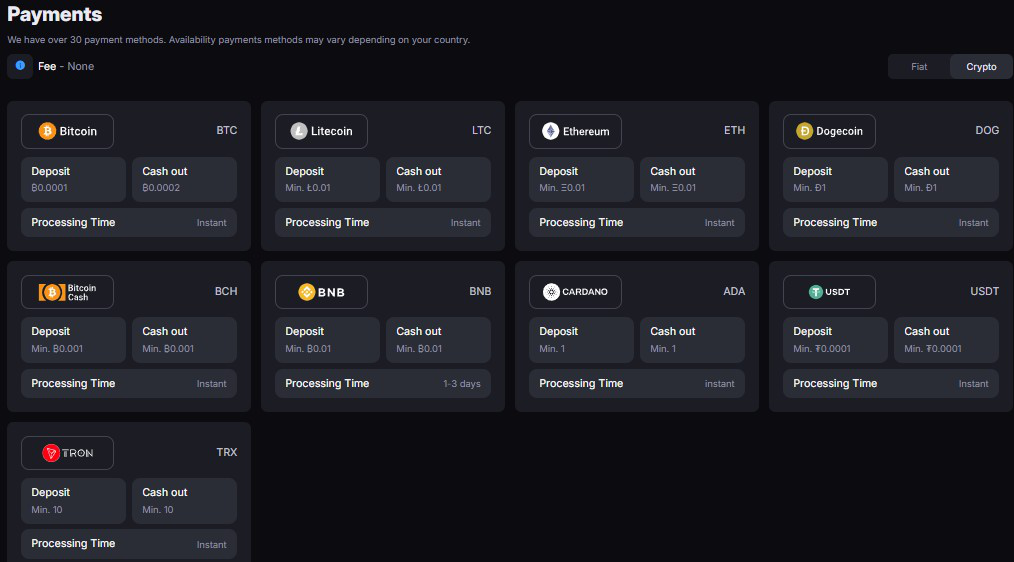The image size is (1014, 562).
Task: Open USDT Deposit box
Action: pyautogui.click(x=836, y=340)
